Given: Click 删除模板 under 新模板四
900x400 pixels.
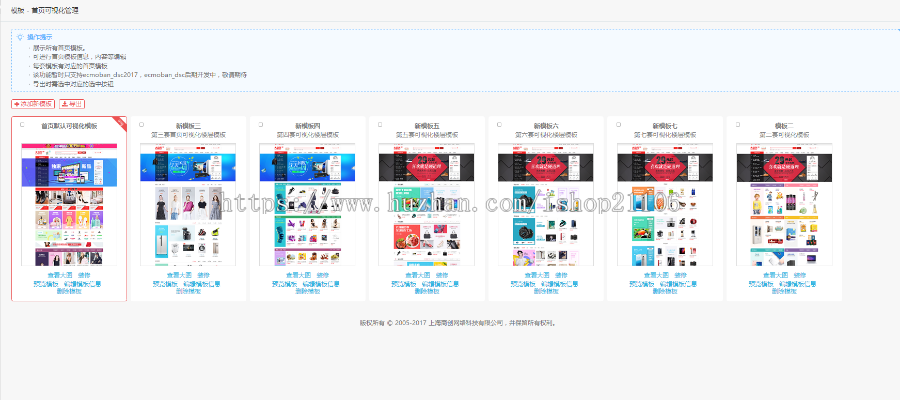Looking at the screenshot, I should coord(307,291).
